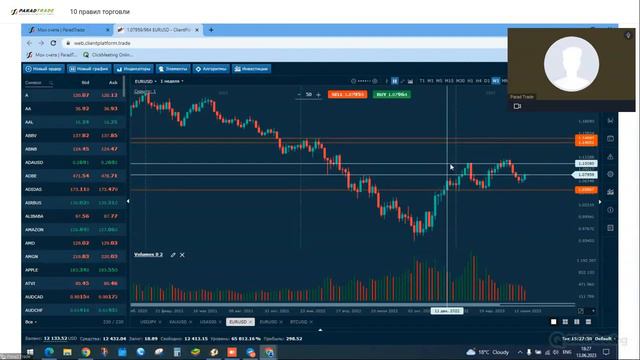640x360 pixels.
Task: Select the line chart type icon
Action: pyautogui.click(x=402, y=81)
